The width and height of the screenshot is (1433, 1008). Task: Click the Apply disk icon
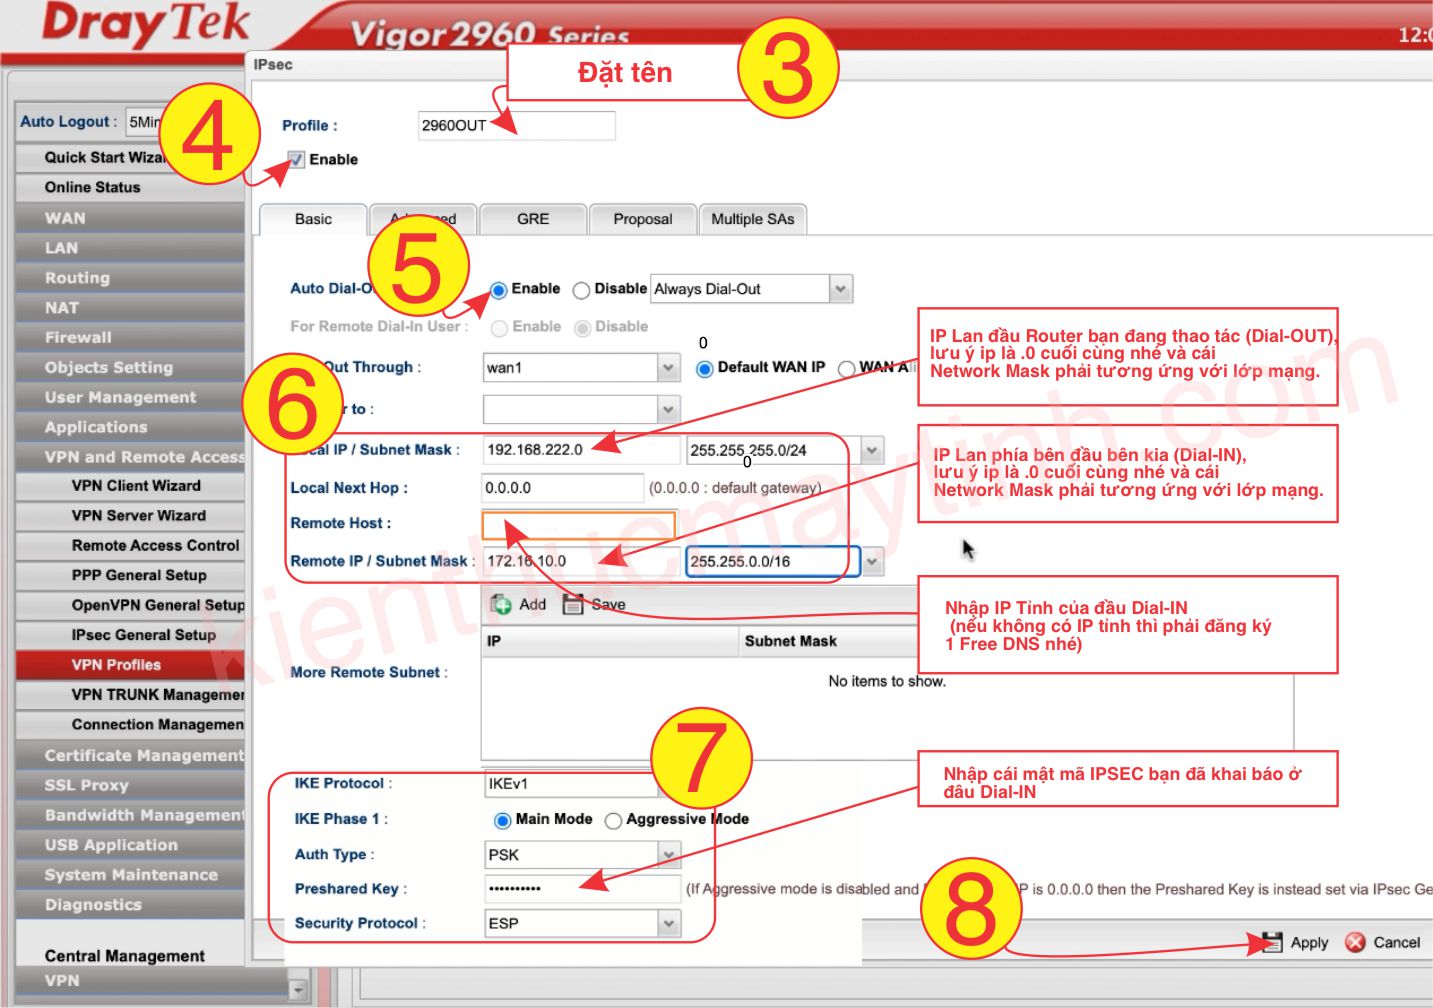pyautogui.click(x=1272, y=942)
